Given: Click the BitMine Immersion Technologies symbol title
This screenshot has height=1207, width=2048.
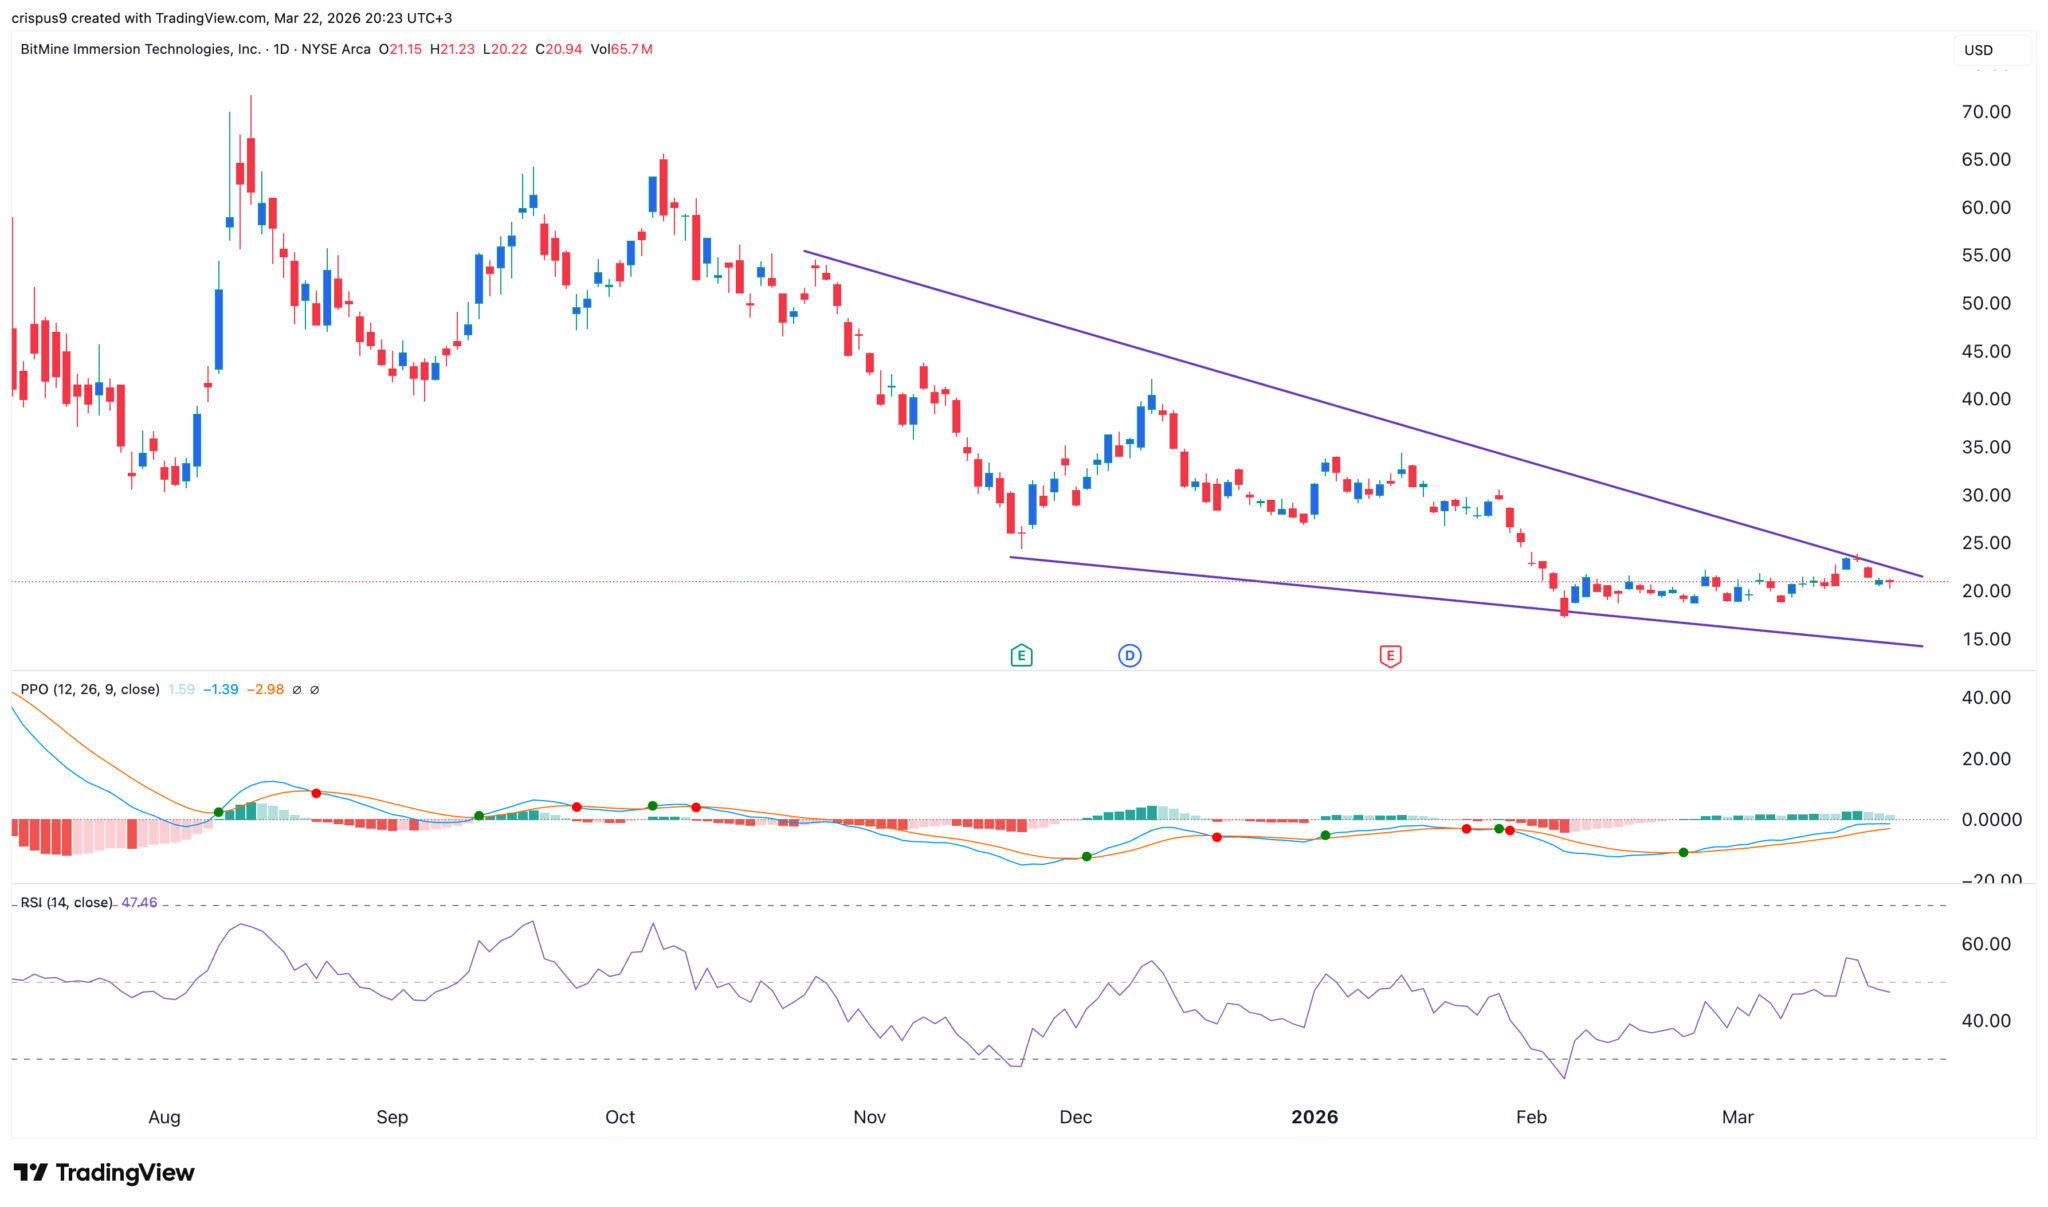Looking at the screenshot, I should click(140, 49).
